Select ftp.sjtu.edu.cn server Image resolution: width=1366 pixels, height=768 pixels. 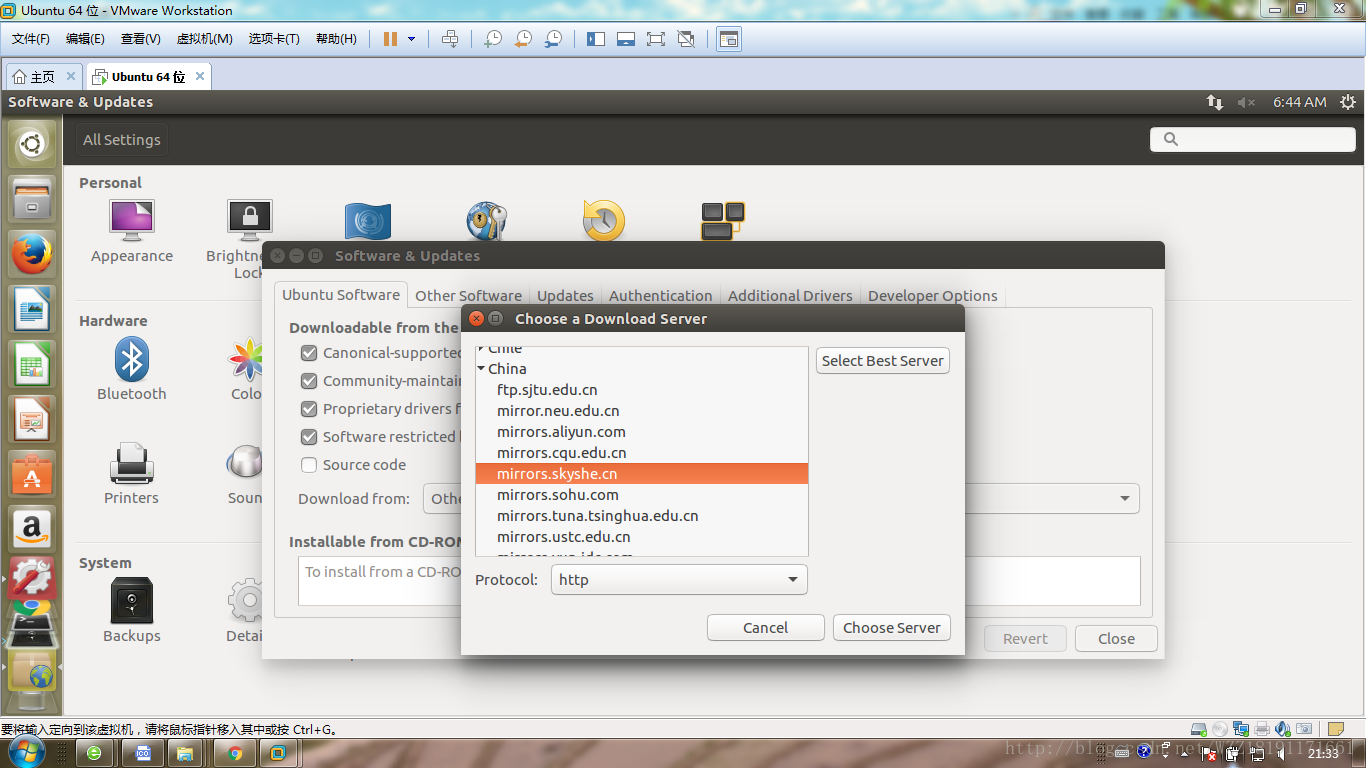pyautogui.click(x=642, y=390)
